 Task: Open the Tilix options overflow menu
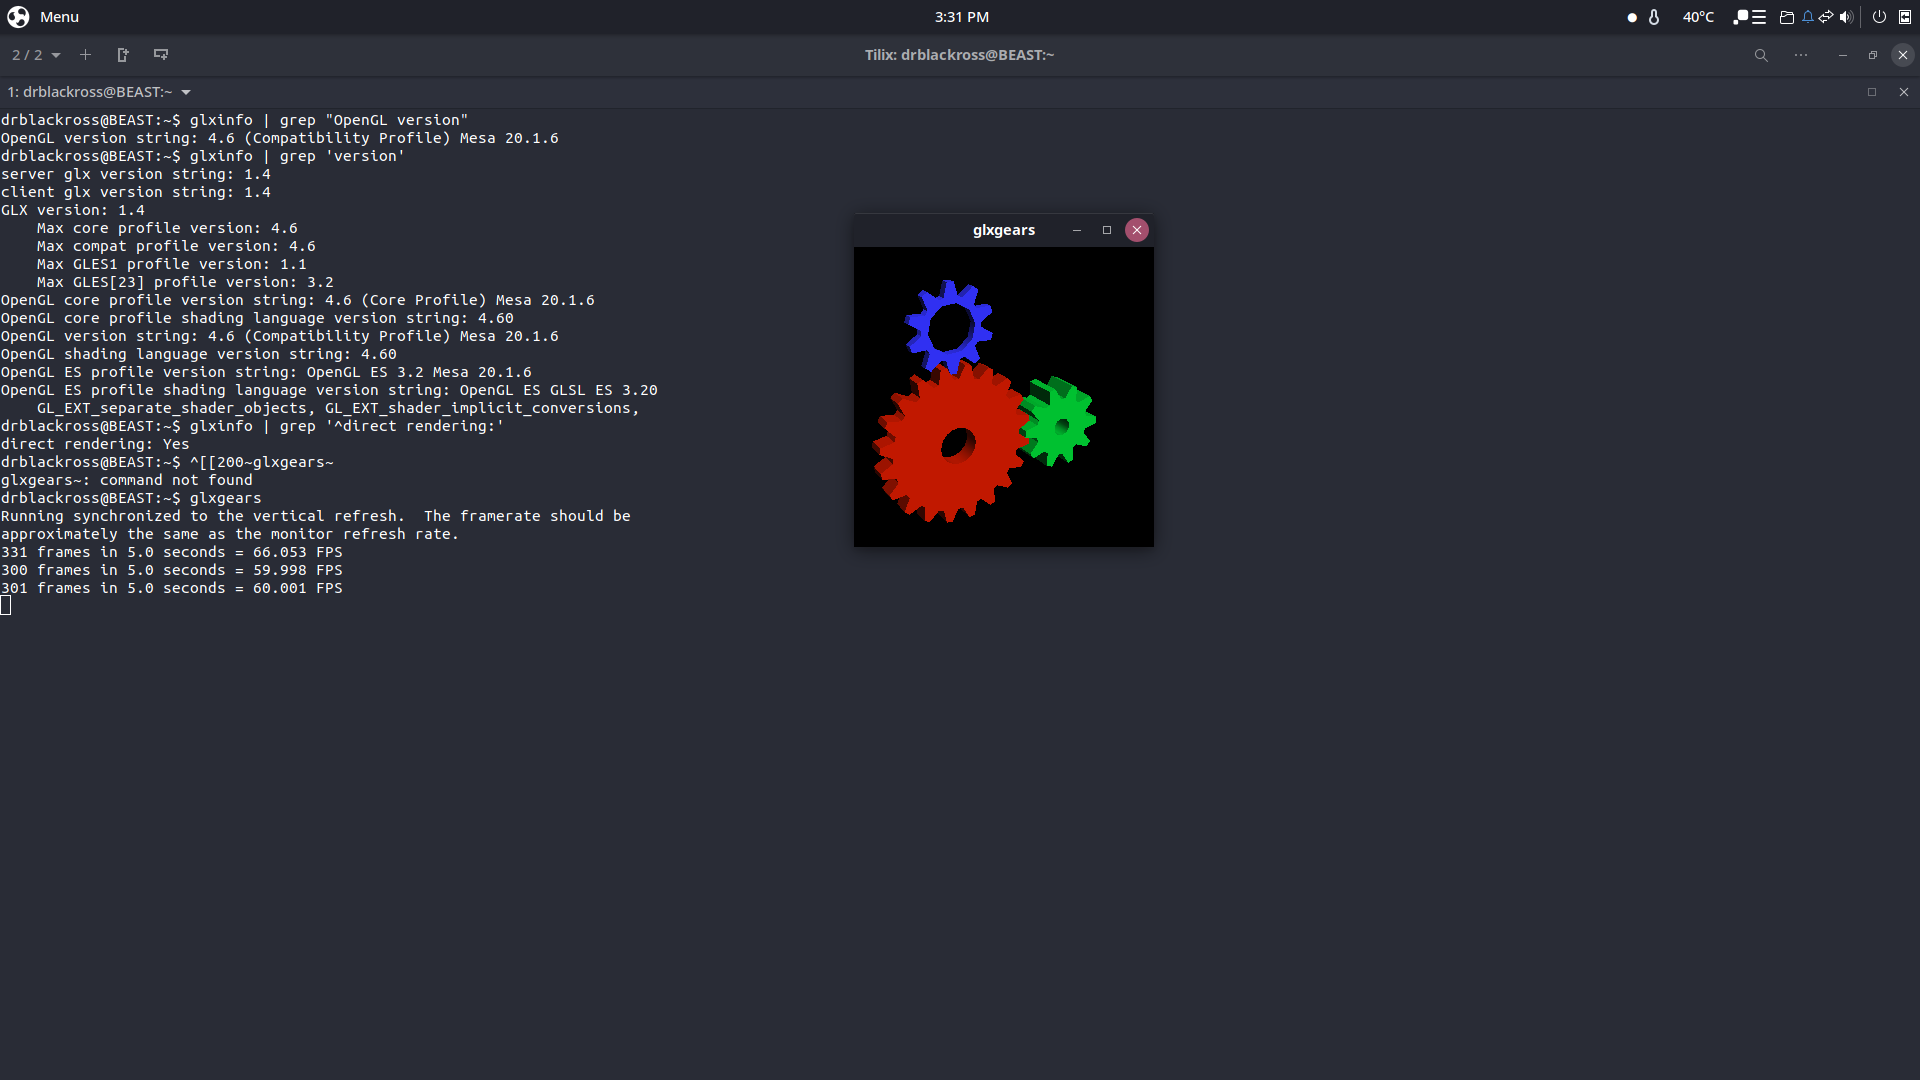coord(1802,55)
